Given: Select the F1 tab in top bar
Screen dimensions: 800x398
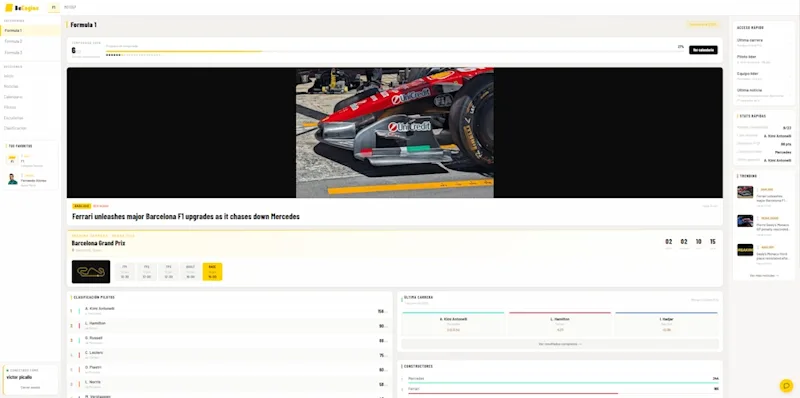Looking at the screenshot, I should [x=54, y=8].
